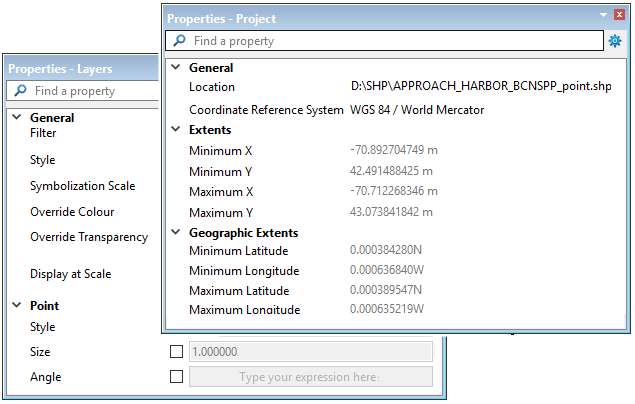The image size is (635, 404).
Task: Select the Coordinate Reference System property
Action: 266,110
